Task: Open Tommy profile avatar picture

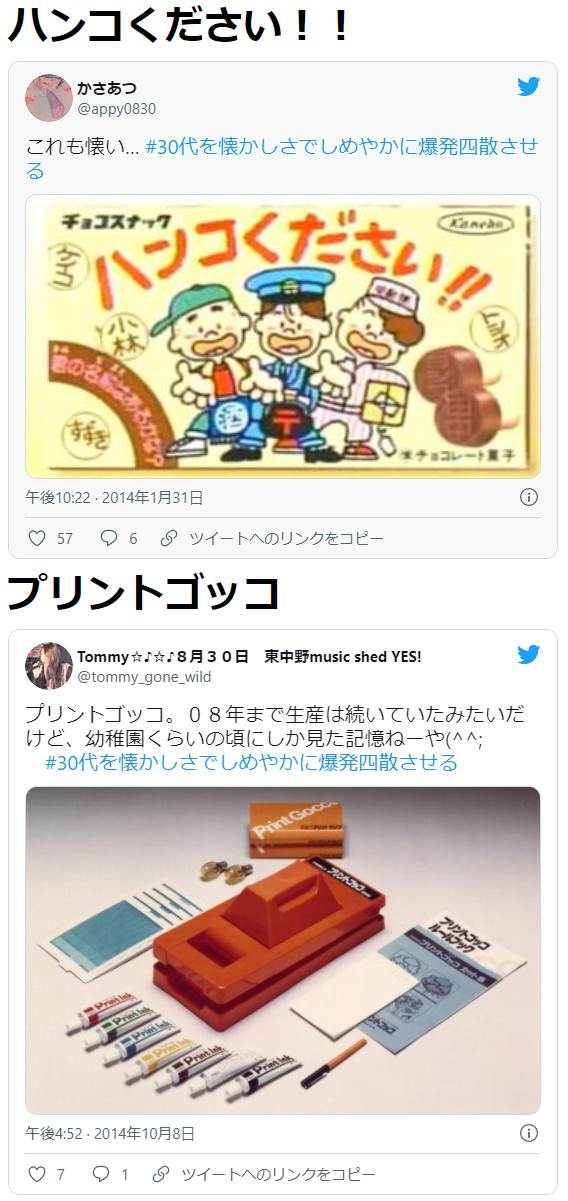Action: click(48, 665)
